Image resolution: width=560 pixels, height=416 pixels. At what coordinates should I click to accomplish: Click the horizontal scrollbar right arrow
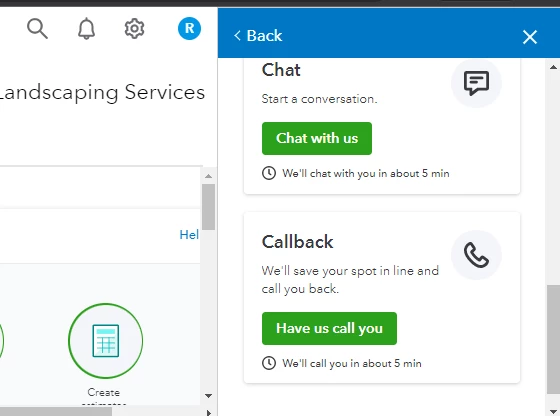click(209, 412)
